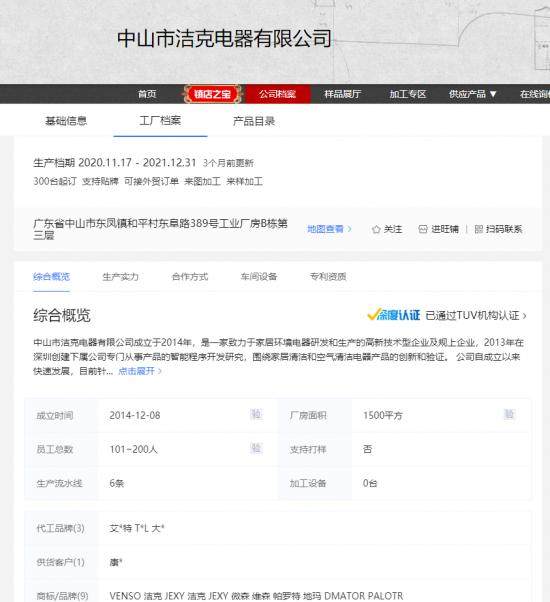Open 加工专区 from the navigation bar
This screenshot has height=602, width=550.
[408, 94]
